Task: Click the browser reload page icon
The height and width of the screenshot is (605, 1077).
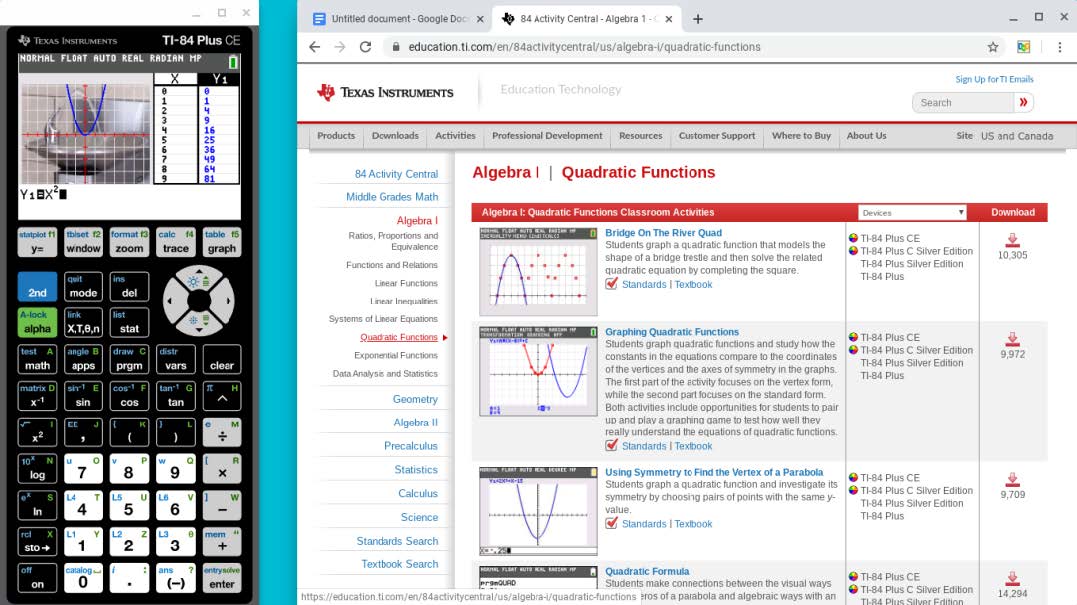Action: coord(365,47)
